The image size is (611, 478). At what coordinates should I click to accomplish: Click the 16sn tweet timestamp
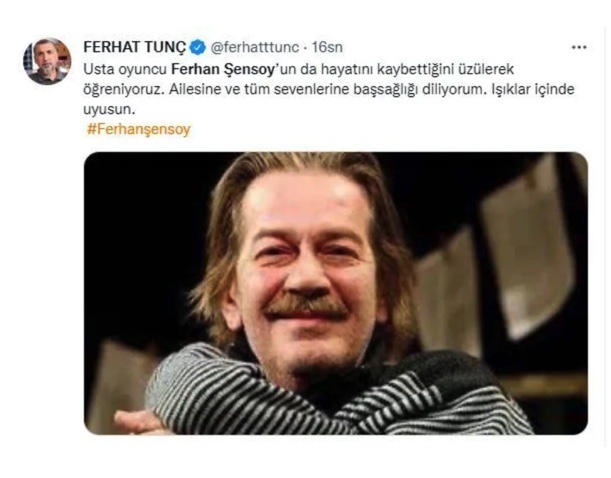tap(325, 46)
